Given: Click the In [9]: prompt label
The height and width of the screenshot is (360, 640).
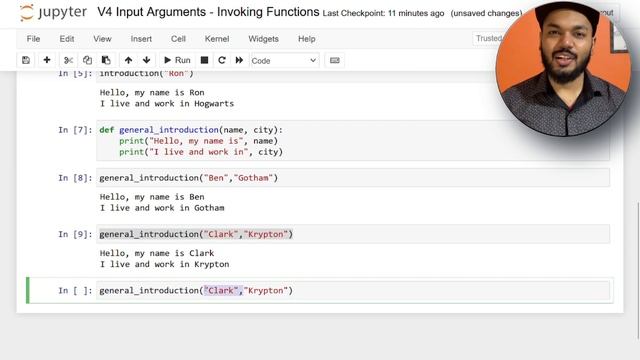Looking at the screenshot, I should tap(75, 234).
